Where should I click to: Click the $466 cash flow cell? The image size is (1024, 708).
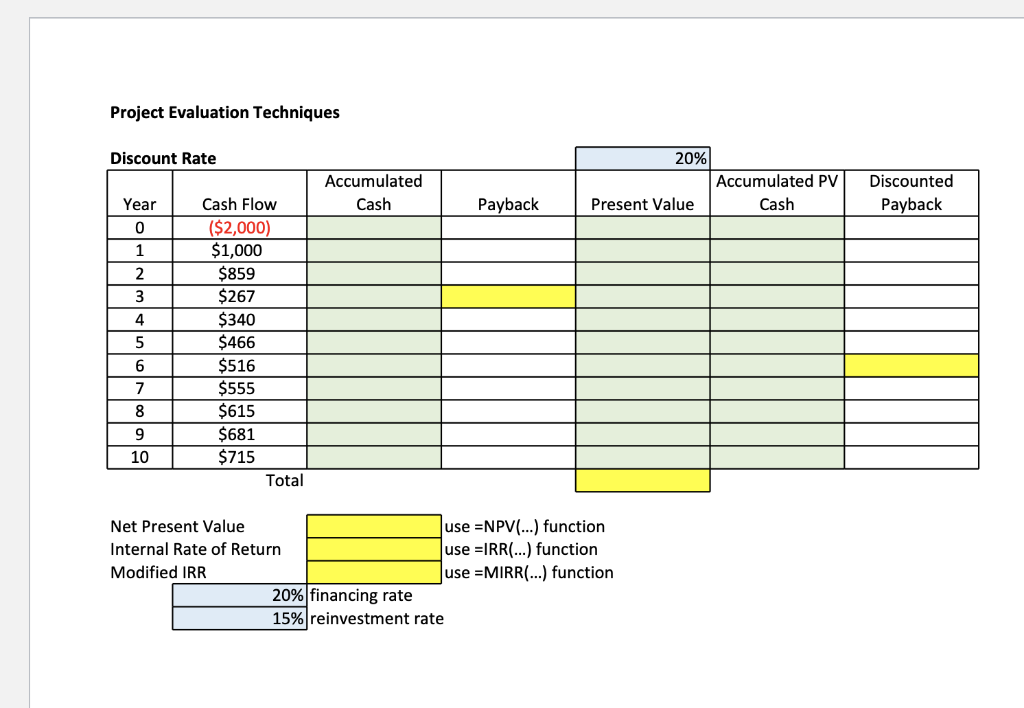click(x=240, y=343)
